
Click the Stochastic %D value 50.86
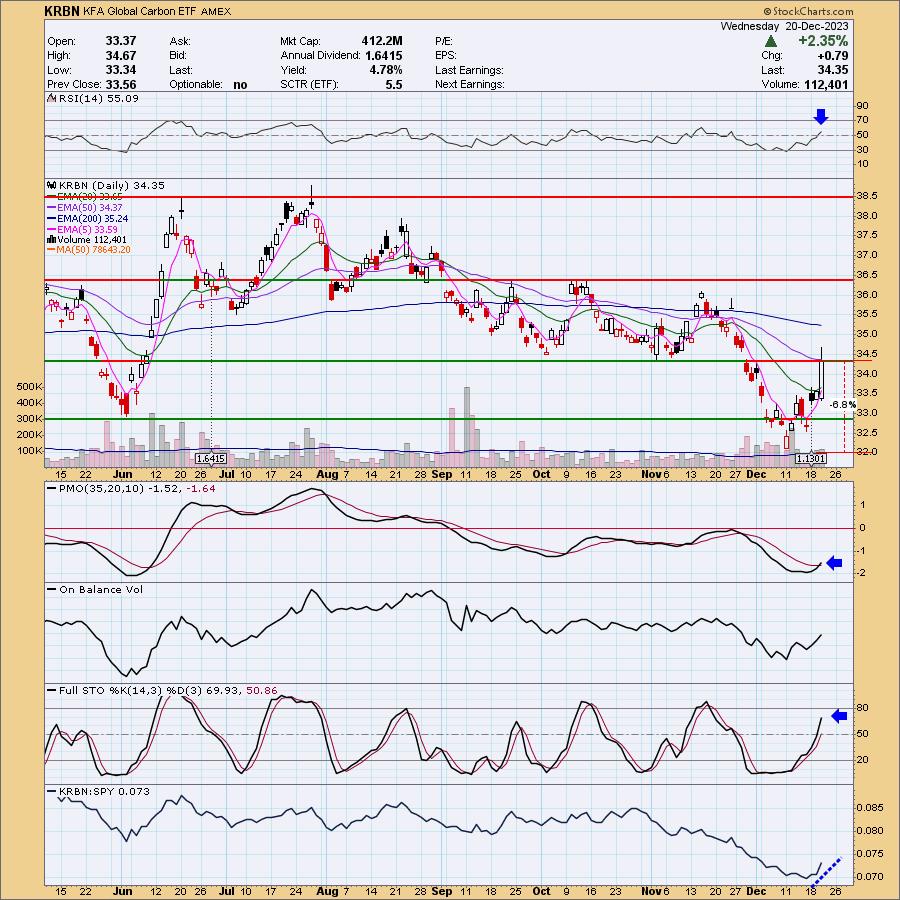click(261, 690)
